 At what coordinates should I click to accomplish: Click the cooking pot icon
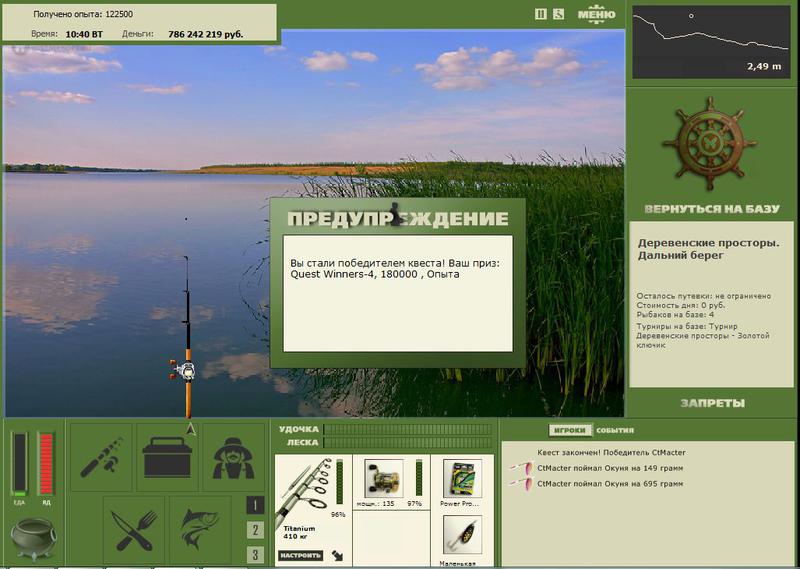coord(33,538)
